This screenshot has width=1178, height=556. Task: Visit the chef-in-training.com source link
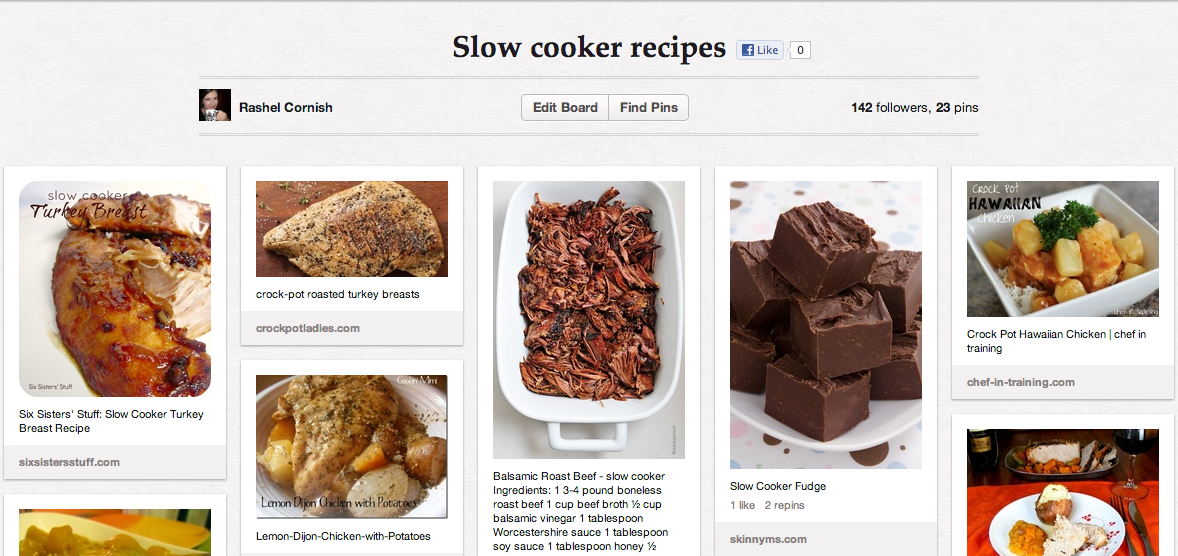(1021, 382)
